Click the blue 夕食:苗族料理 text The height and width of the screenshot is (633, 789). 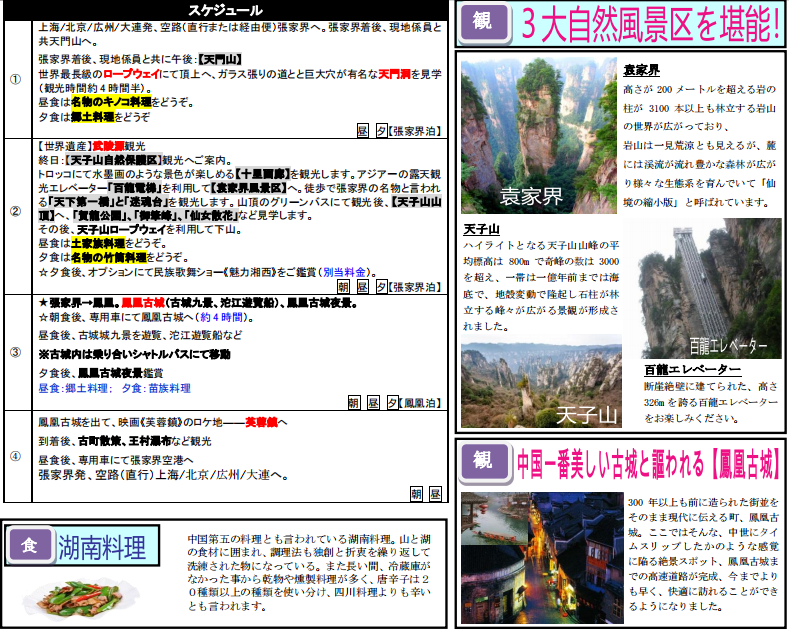[156, 388]
